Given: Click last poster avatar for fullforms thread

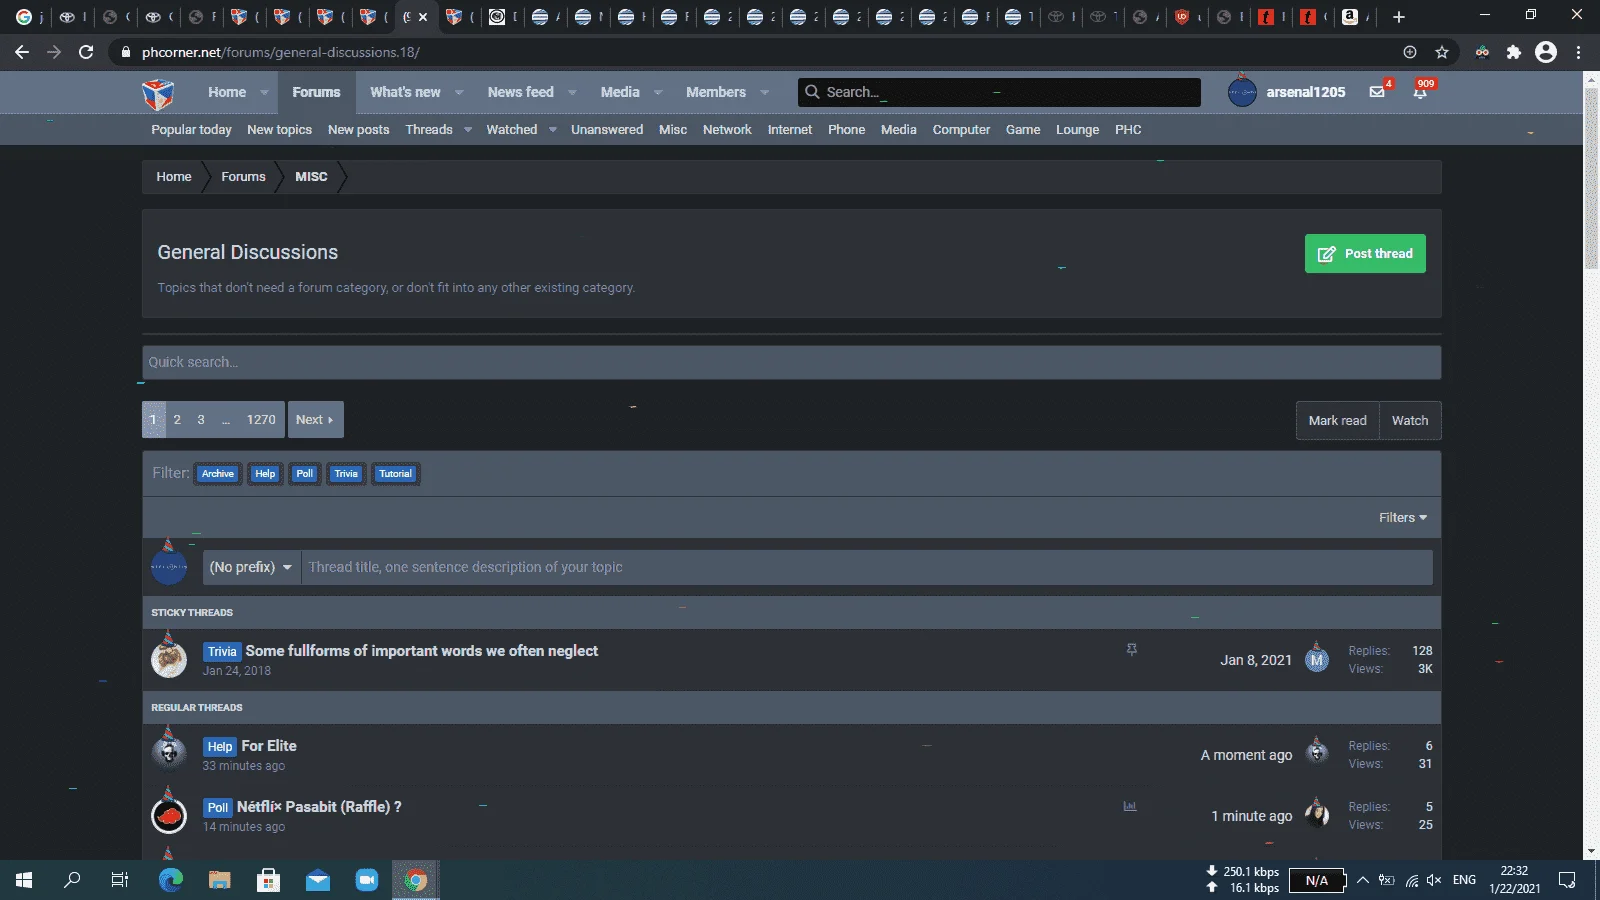Looking at the screenshot, I should (1317, 659).
